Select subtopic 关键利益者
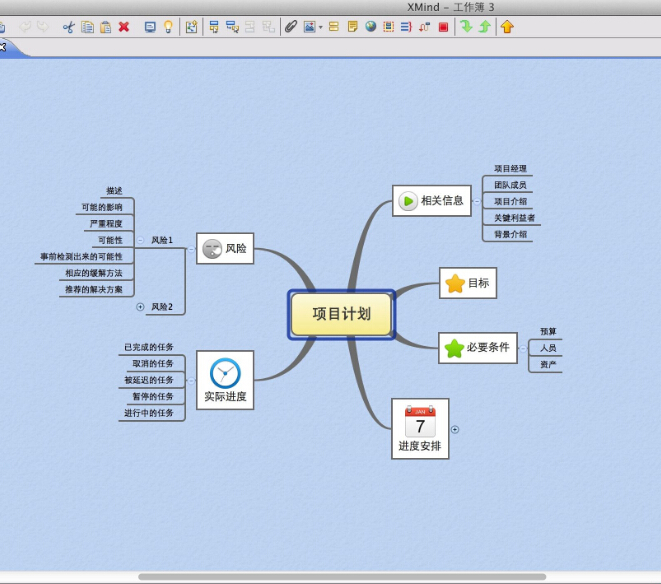Image resolution: width=661 pixels, height=584 pixels. (x=514, y=218)
